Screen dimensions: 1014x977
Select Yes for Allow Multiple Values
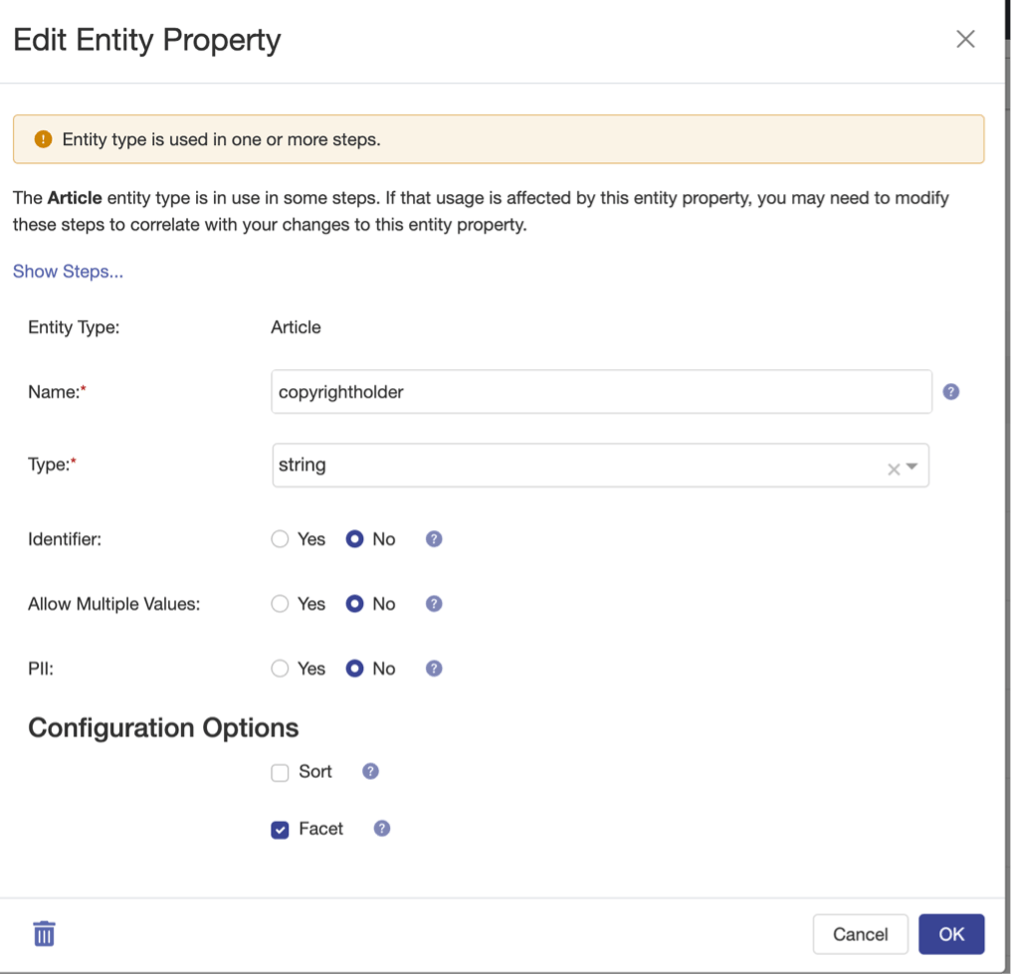click(x=280, y=604)
